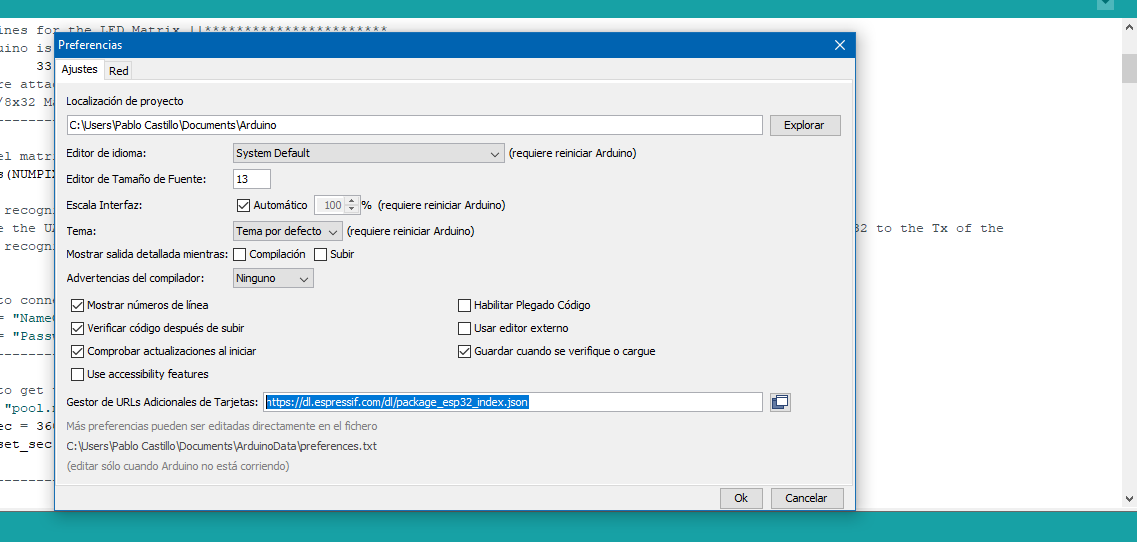The width and height of the screenshot is (1137, 542).
Task: Toggle Mostrar números de línea checkbox
Action: 78,305
